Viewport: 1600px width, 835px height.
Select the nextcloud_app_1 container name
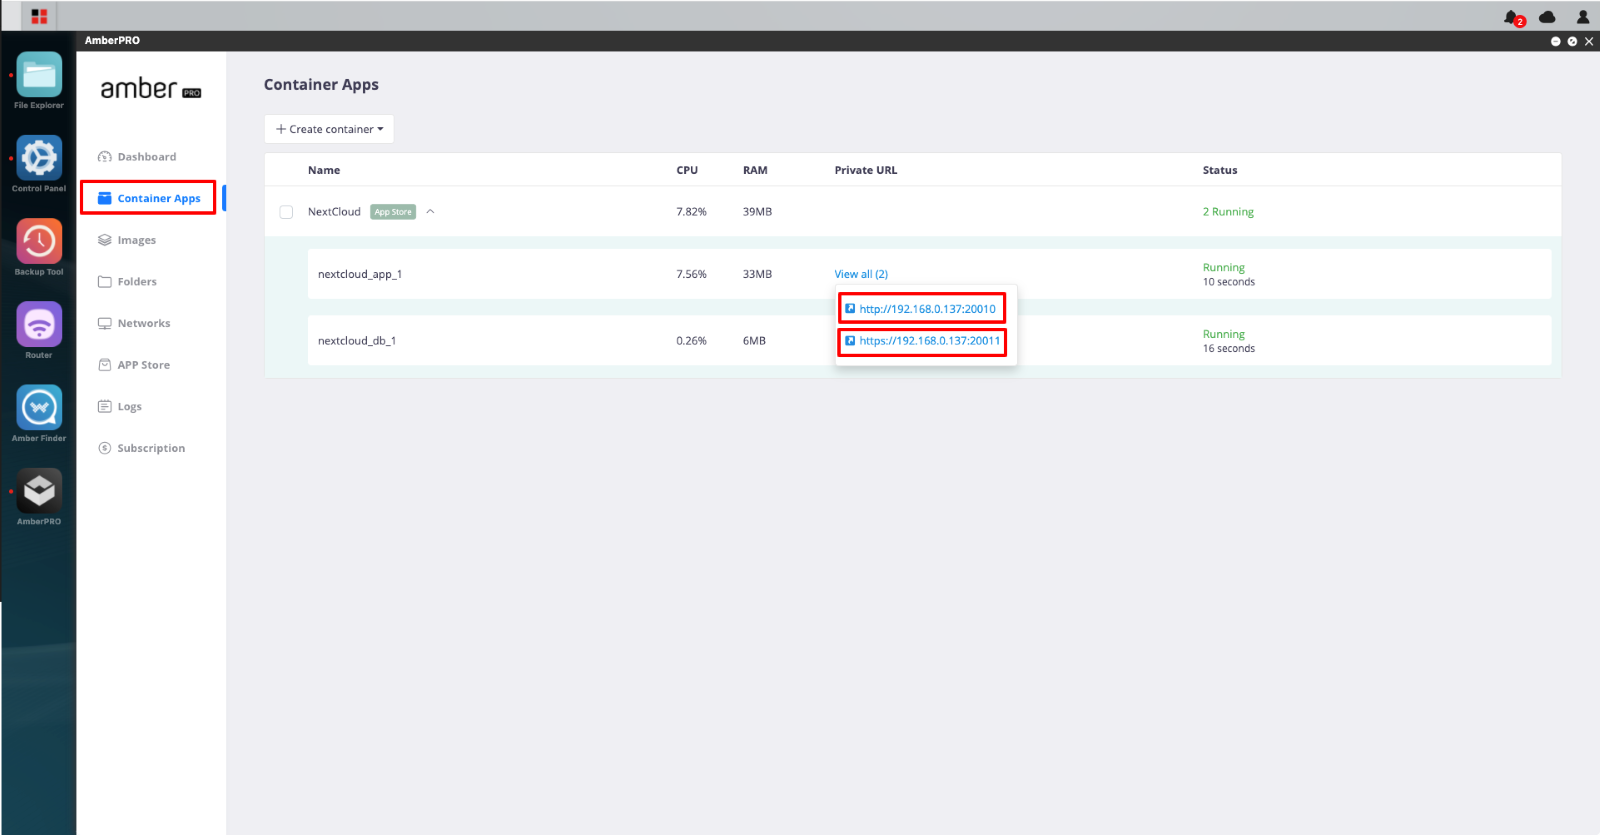point(360,274)
